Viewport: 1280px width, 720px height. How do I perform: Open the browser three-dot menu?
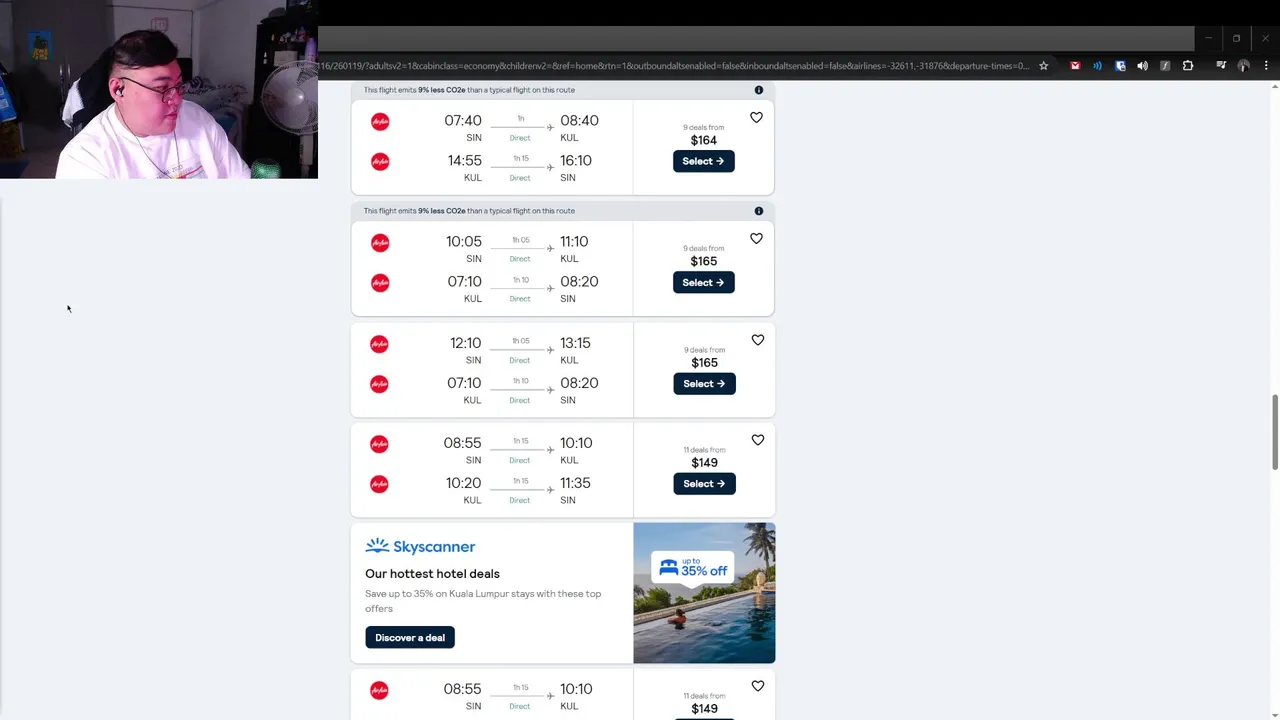coord(1266,66)
